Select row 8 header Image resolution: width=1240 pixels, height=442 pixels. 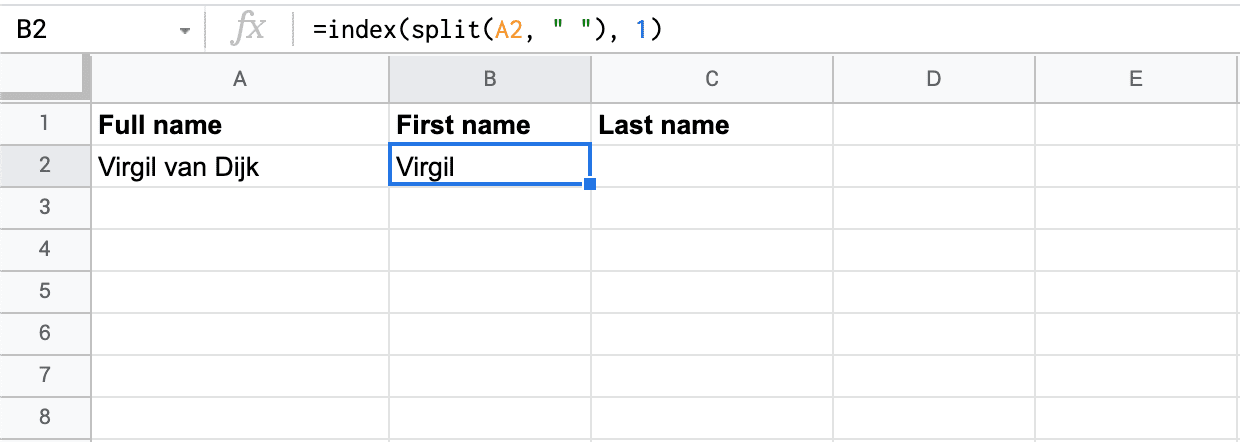point(45,417)
